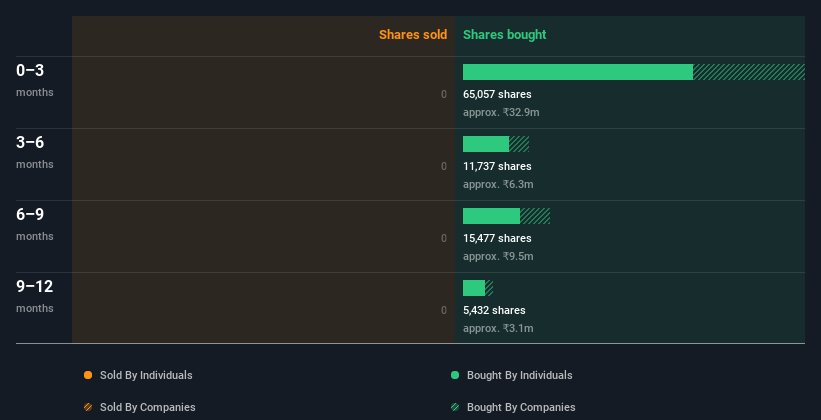Screen dimensions: 821x420
Task: Click the solid green bar for 3–6 months
Action: pos(486,144)
